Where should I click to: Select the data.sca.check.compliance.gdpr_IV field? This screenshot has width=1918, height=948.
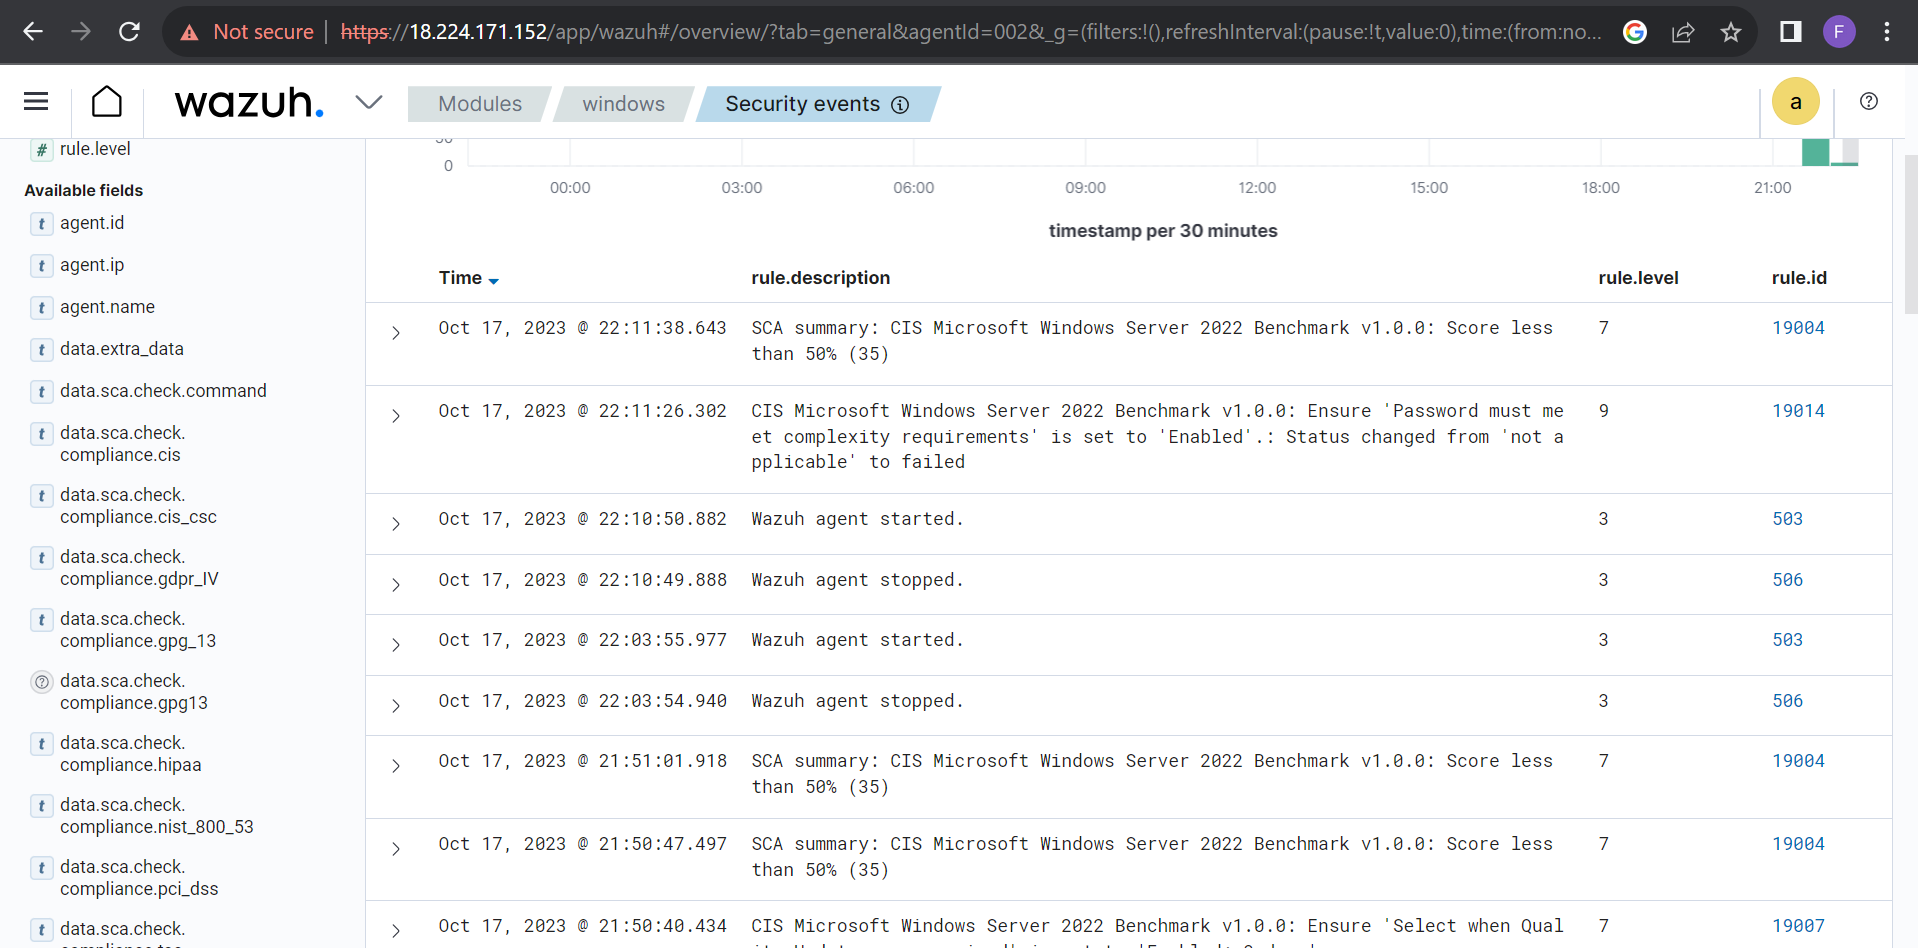139,568
